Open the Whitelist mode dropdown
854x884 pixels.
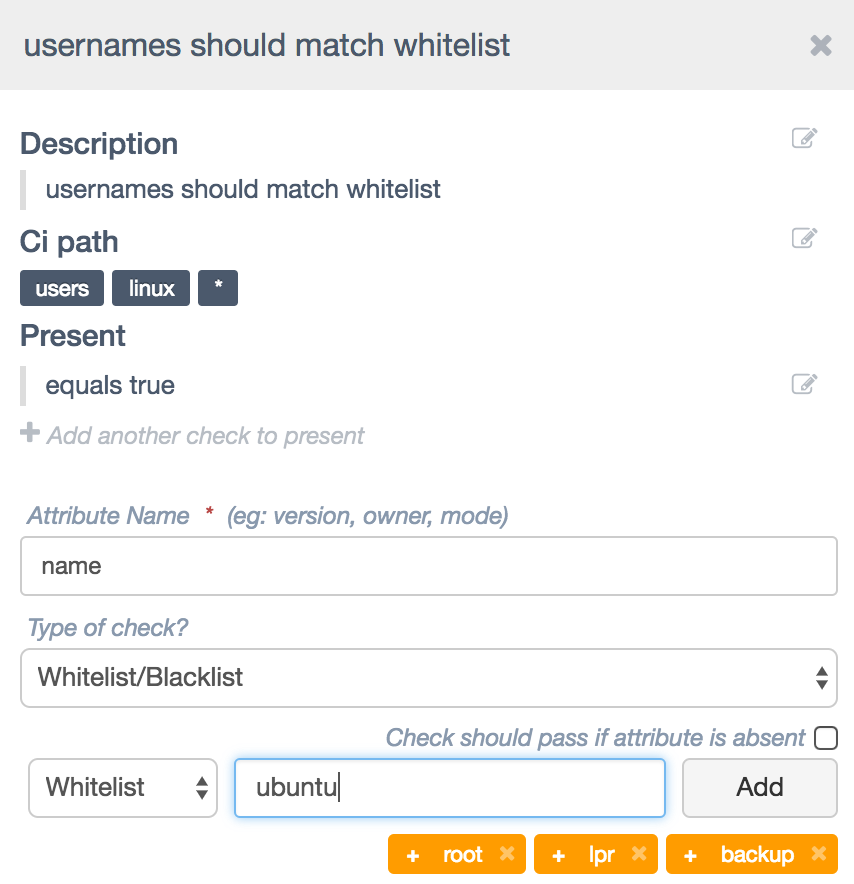[x=123, y=788]
